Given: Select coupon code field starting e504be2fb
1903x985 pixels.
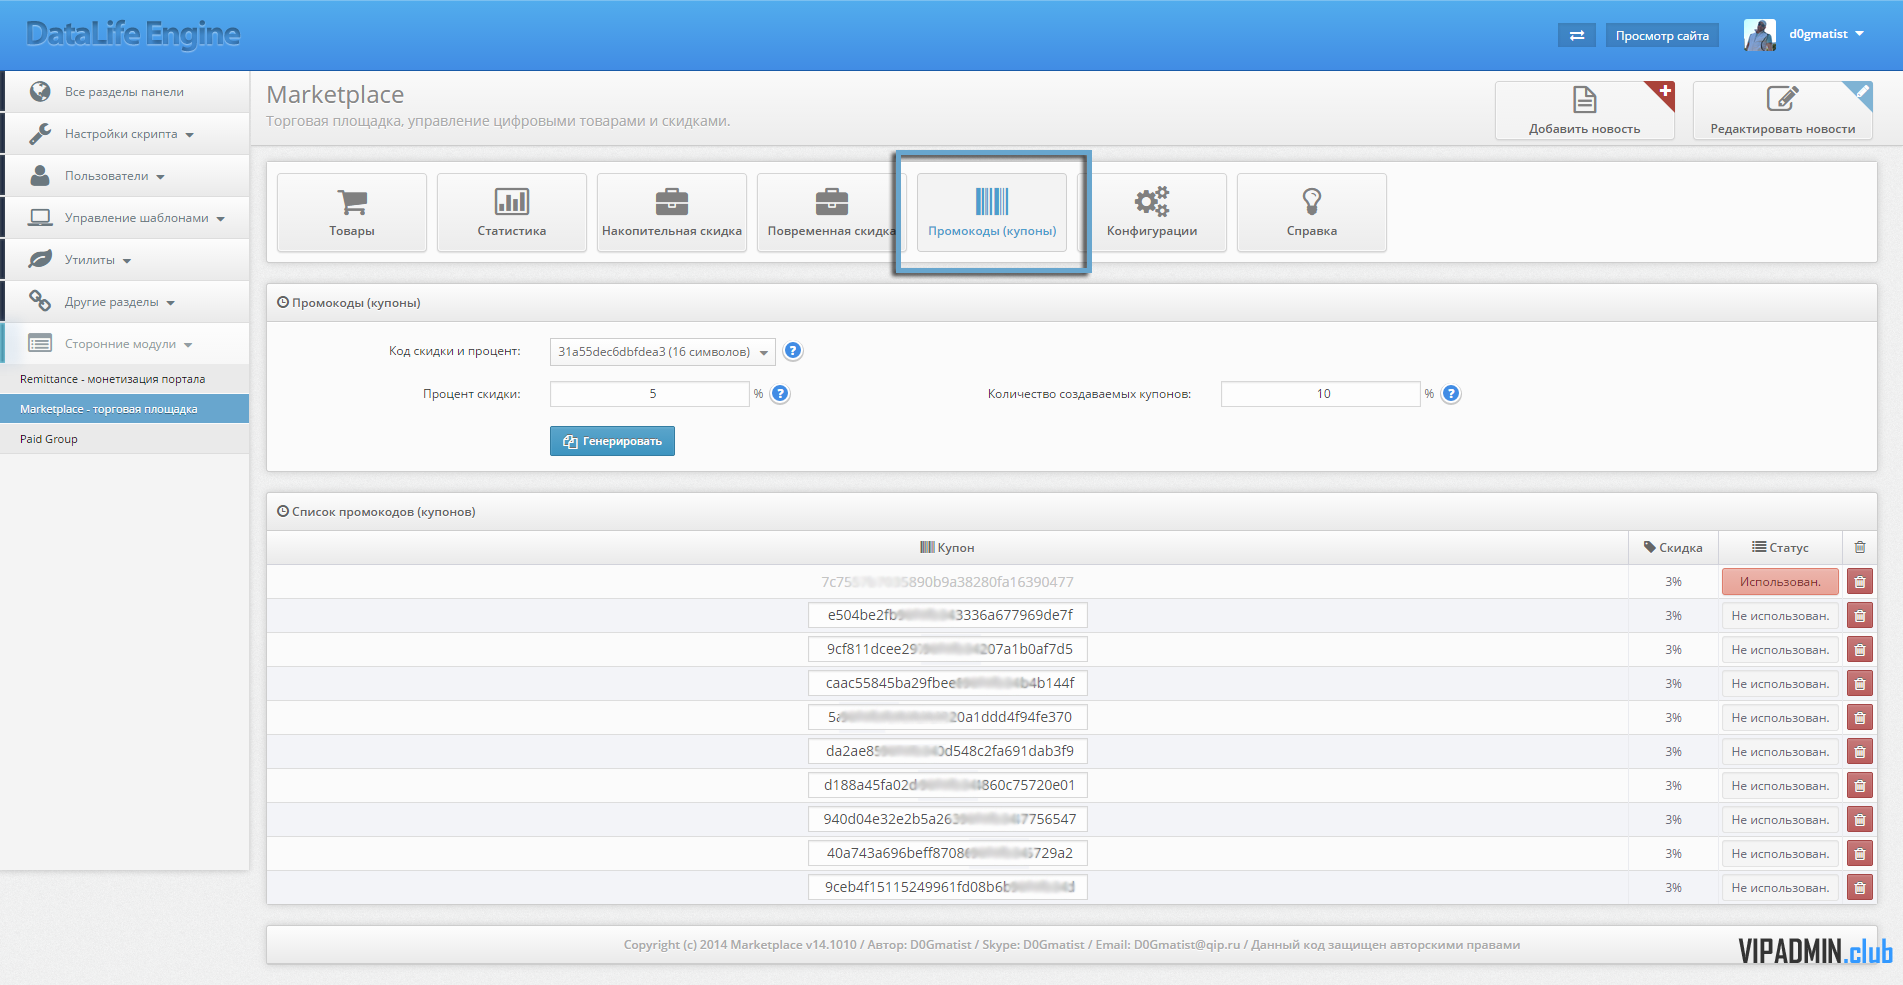Looking at the screenshot, I should (x=948, y=615).
